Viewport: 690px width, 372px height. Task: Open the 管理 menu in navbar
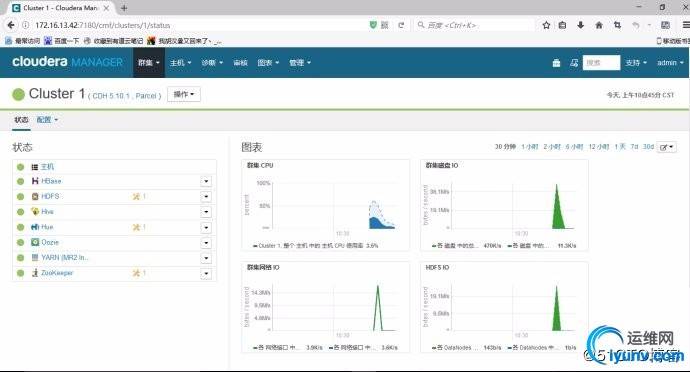pos(300,63)
